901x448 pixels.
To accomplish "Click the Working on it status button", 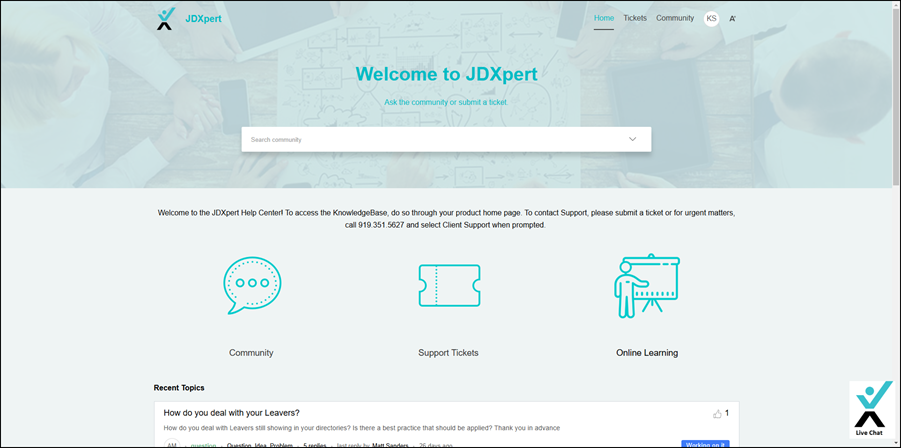I will [x=705, y=444].
